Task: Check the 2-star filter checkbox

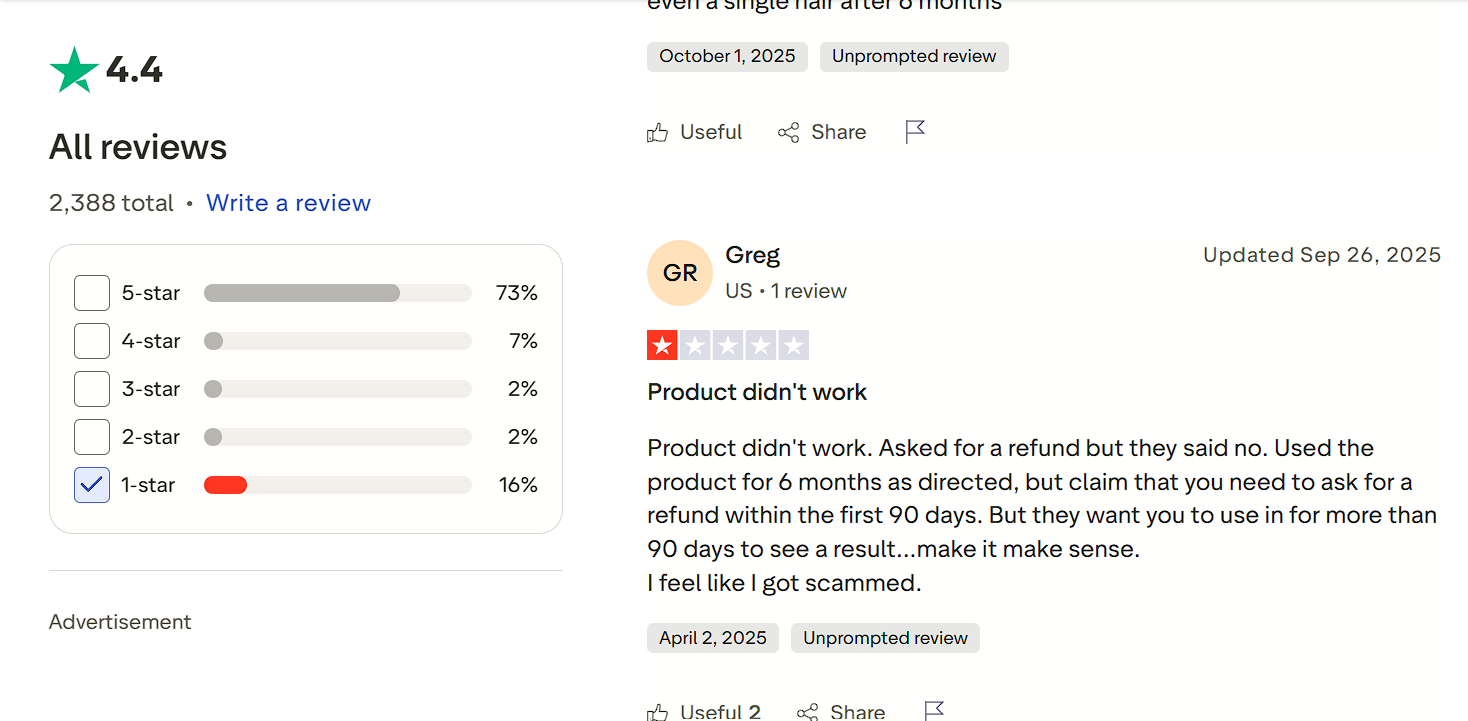Action: tap(92, 437)
